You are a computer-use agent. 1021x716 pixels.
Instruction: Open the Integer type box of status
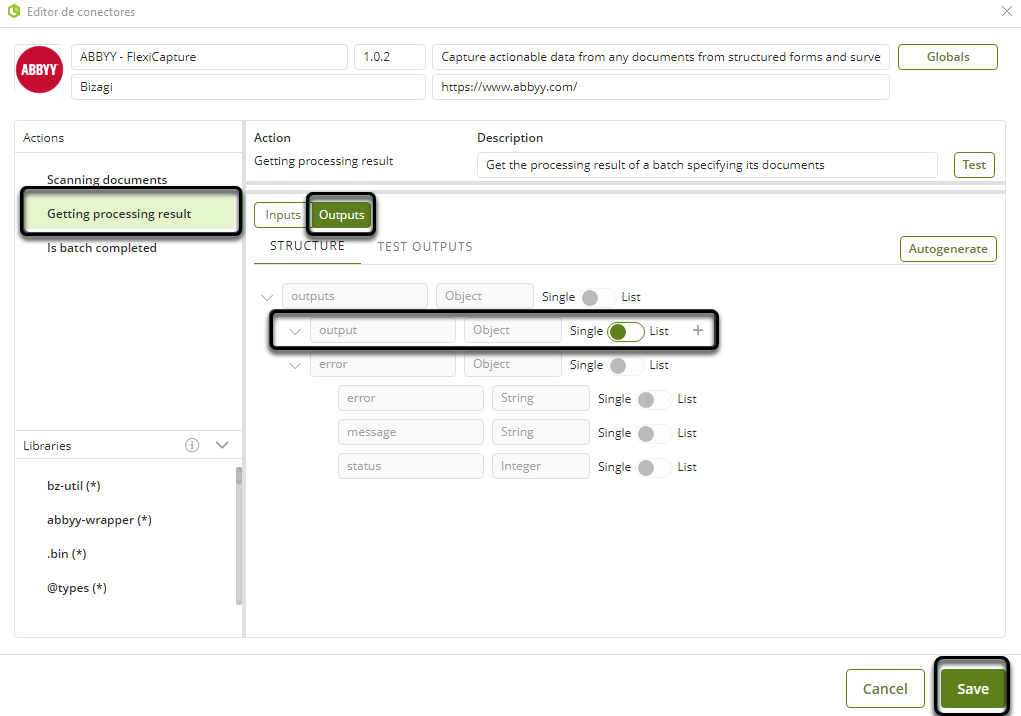(x=540, y=466)
